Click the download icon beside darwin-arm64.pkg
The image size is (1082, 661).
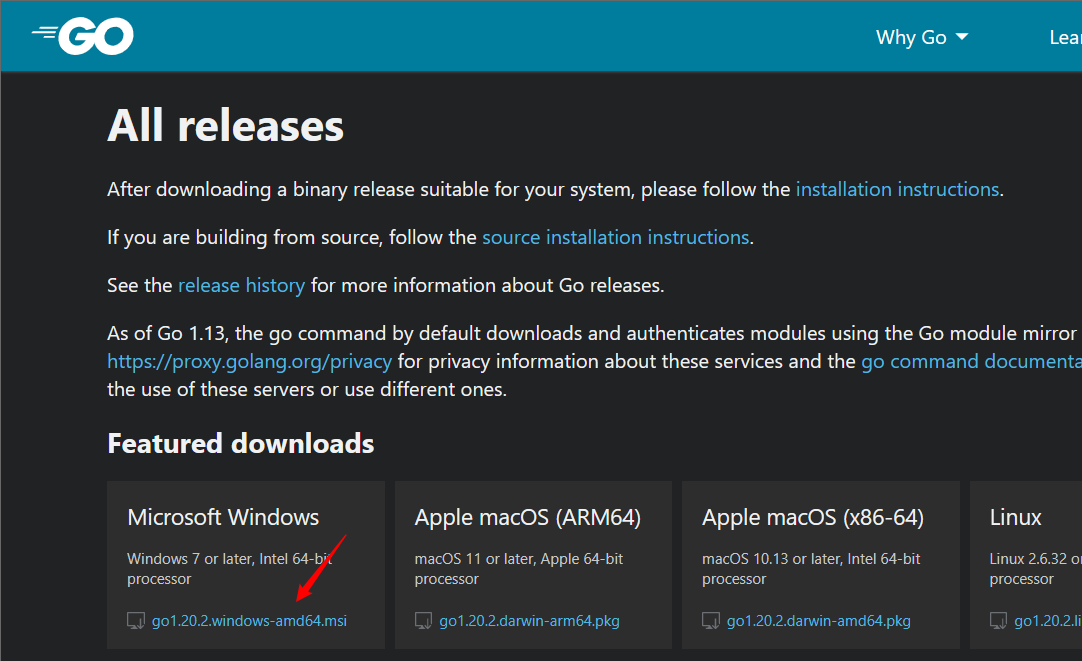click(x=423, y=621)
